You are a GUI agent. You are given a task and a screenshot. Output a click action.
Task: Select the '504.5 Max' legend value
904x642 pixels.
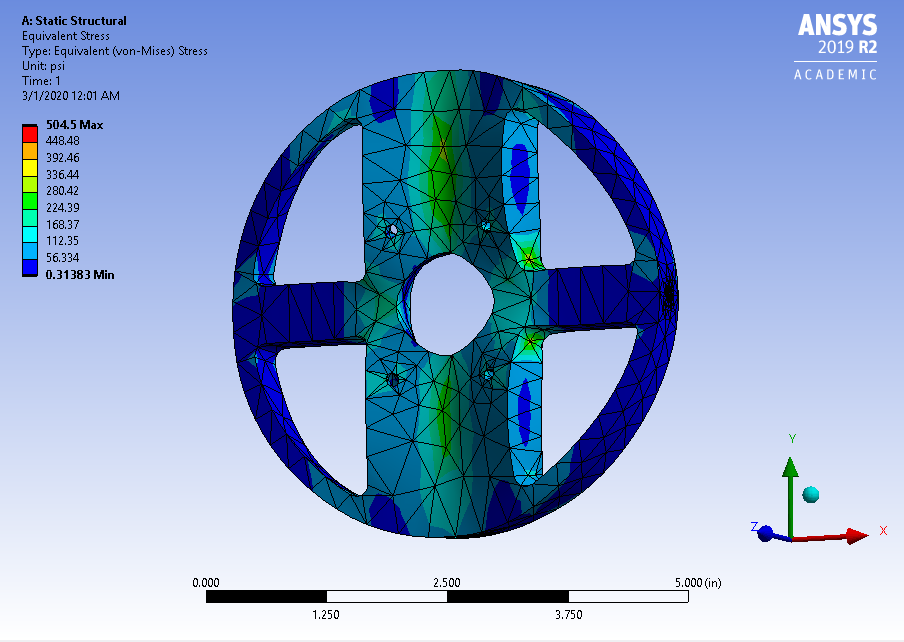pyautogui.click(x=74, y=124)
